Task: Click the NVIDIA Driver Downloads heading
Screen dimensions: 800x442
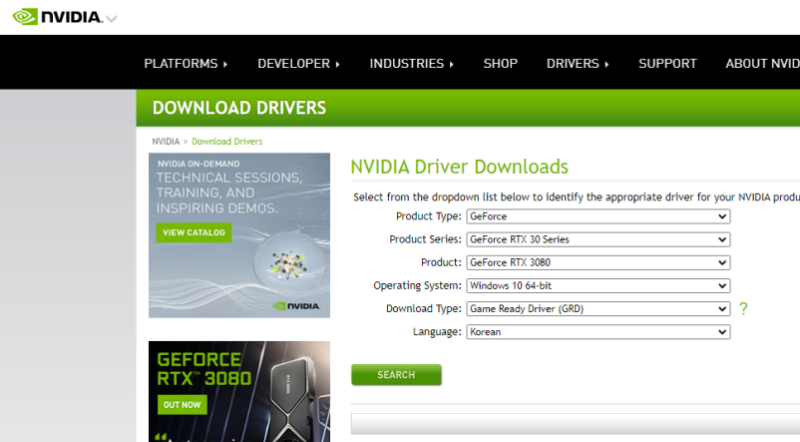Action: [x=459, y=167]
